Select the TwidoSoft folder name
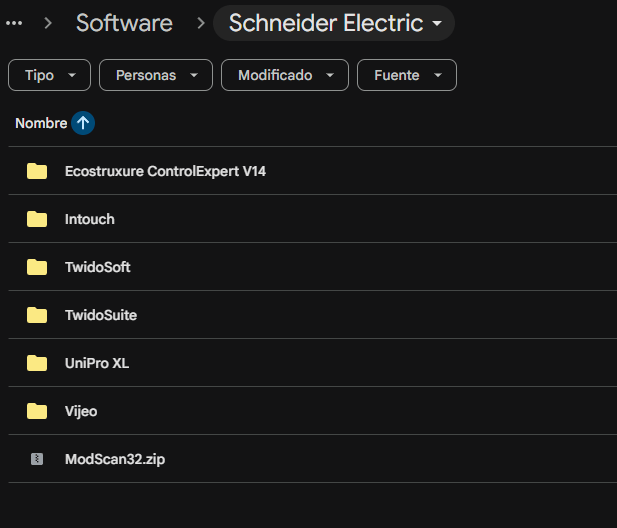This screenshot has height=528, width=617. pos(98,267)
